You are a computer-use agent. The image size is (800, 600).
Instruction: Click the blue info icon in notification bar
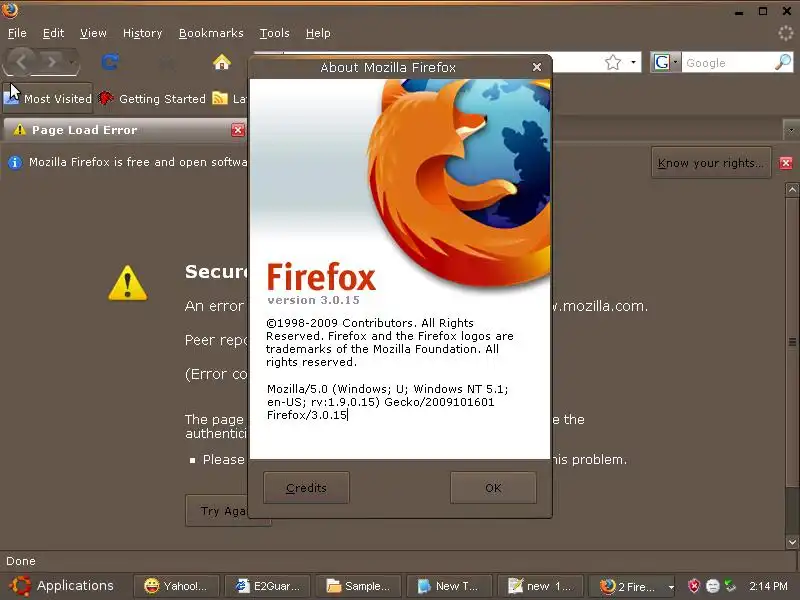click(x=15, y=162)
